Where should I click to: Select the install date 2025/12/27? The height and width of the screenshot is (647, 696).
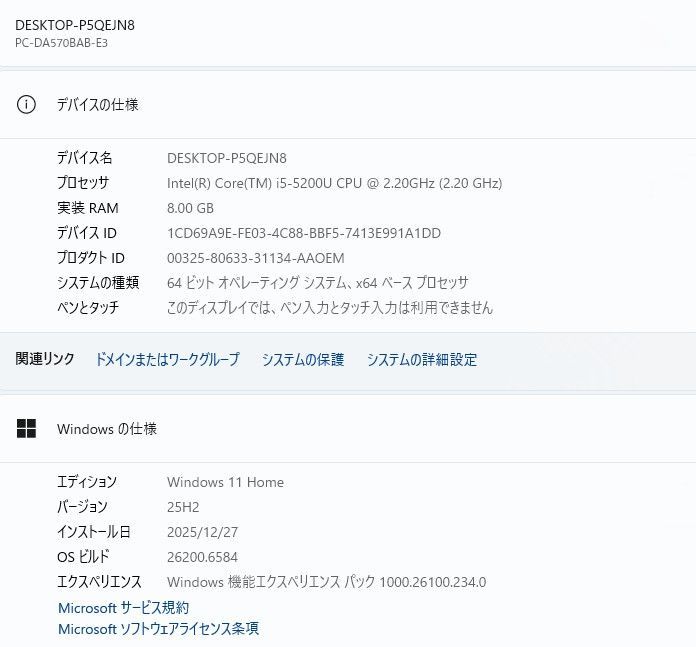coord(202,532)
